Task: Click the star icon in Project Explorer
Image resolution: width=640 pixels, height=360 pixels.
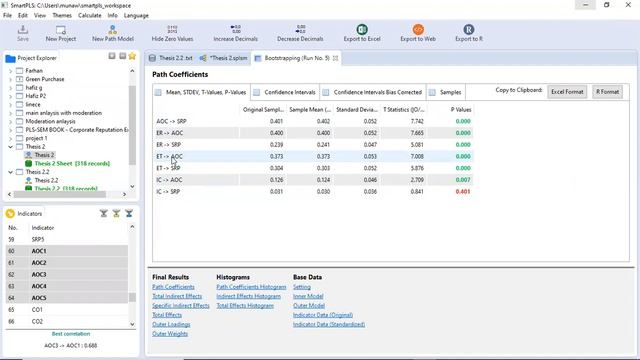Action: pyautogui.click(x=132, y=56)
